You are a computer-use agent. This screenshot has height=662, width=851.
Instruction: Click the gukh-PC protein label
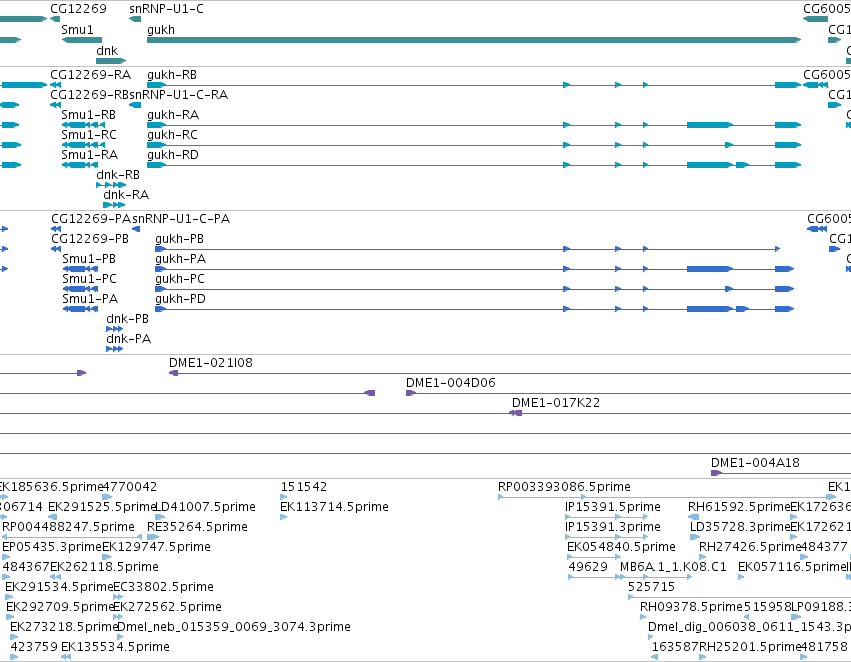[180, 279]
